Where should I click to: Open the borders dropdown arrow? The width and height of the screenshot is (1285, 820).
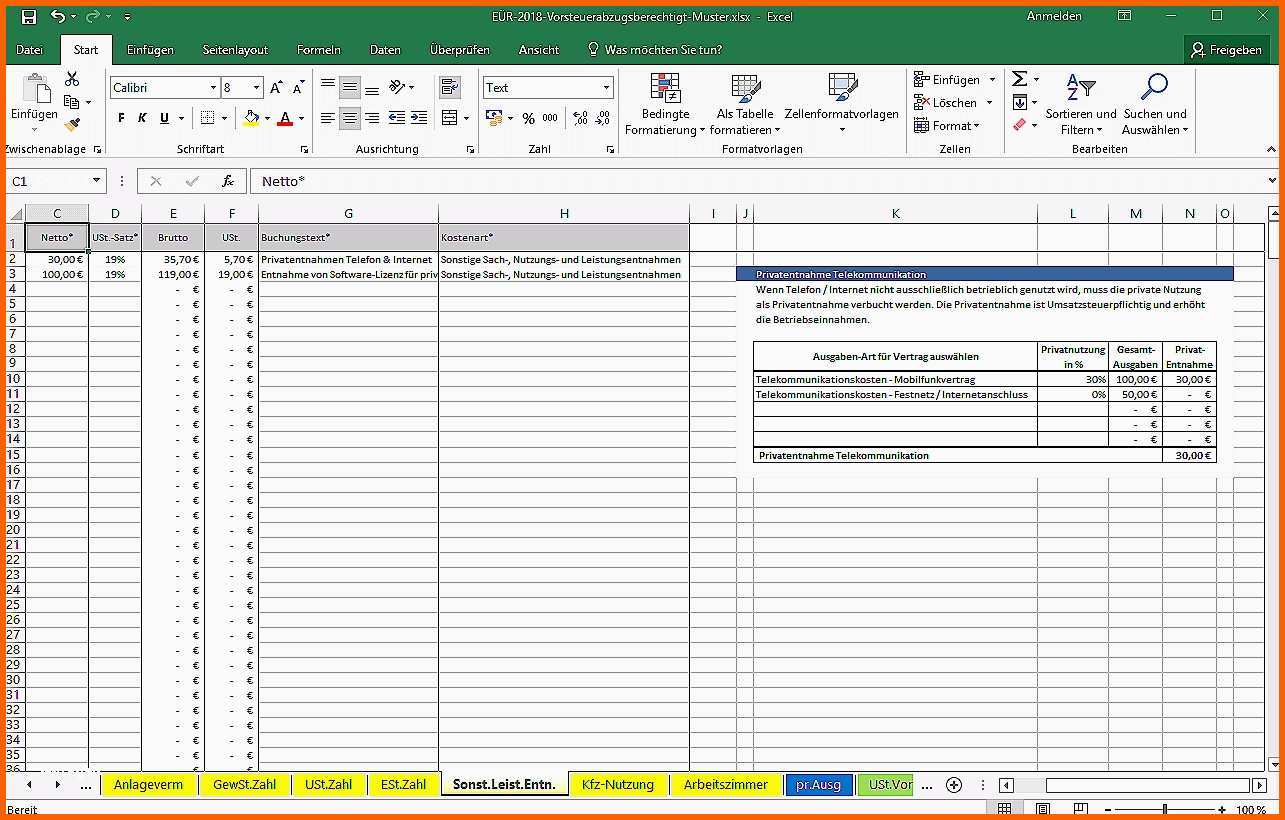click(x=224, y=118)
